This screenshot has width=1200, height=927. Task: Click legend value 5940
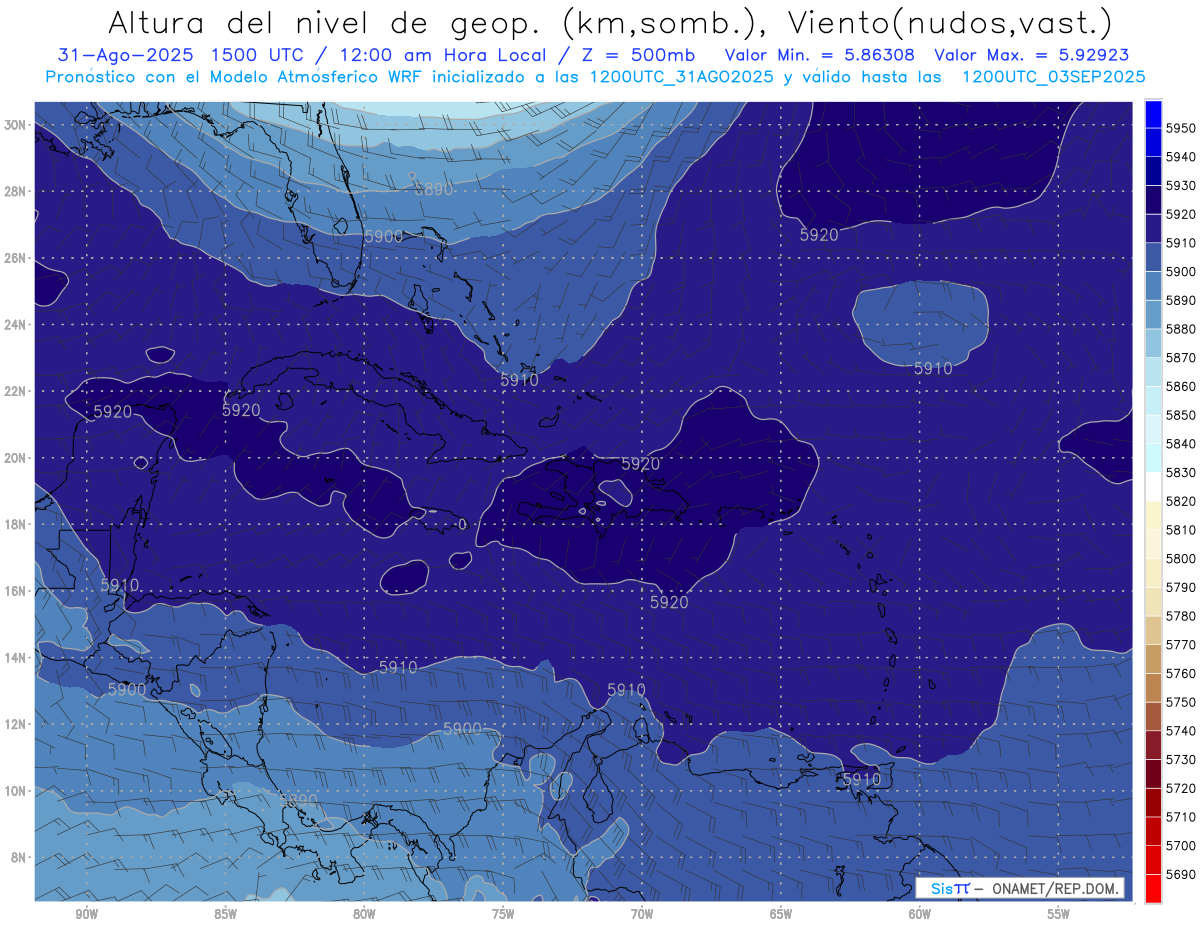pos(1180,157)
